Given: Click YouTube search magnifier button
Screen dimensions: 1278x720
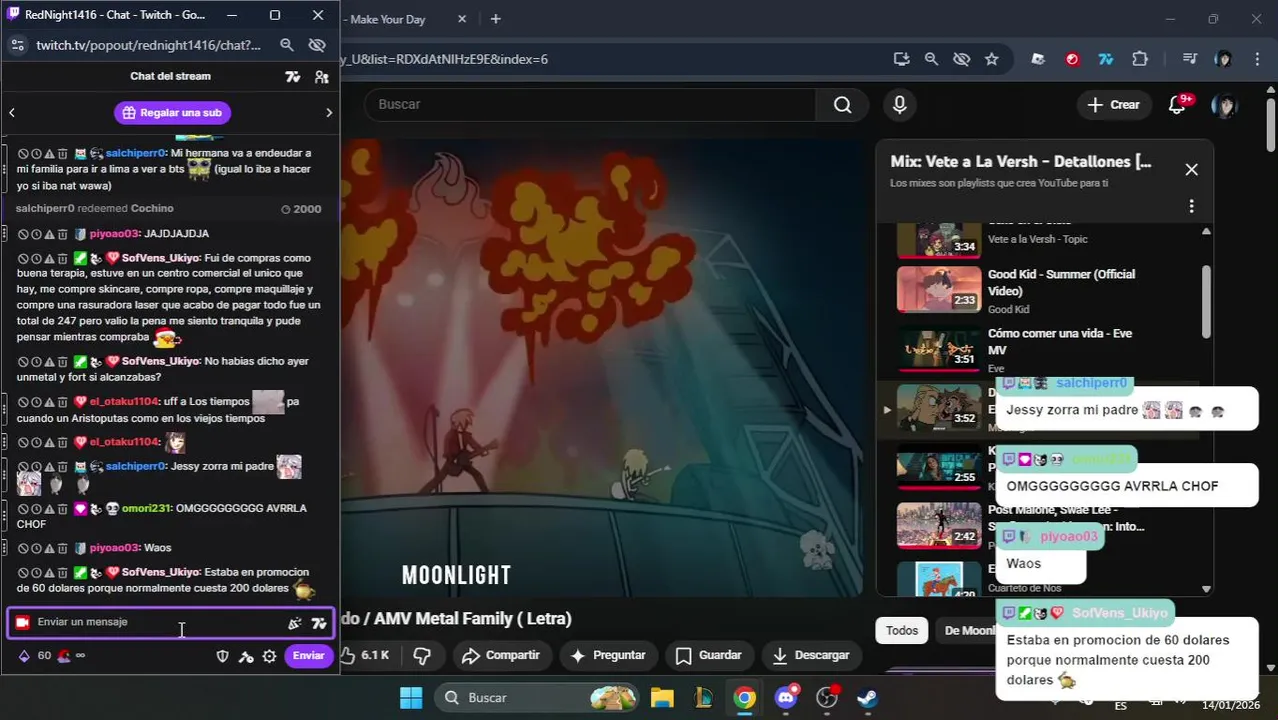Looking at the screenshot, I should (x=842, y=105).
